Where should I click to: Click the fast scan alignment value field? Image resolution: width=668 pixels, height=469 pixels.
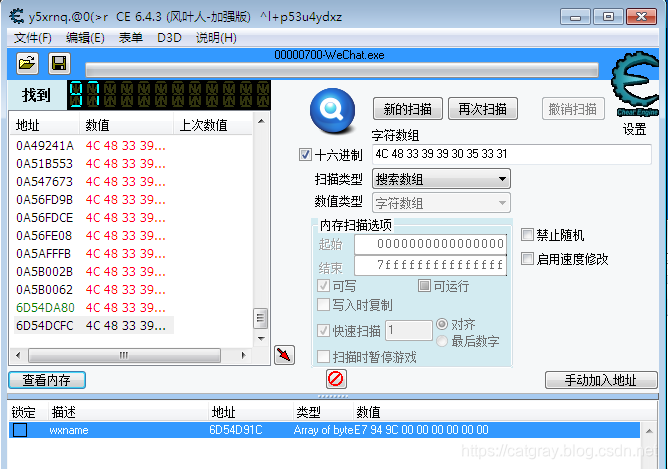(x=409, y=330)
